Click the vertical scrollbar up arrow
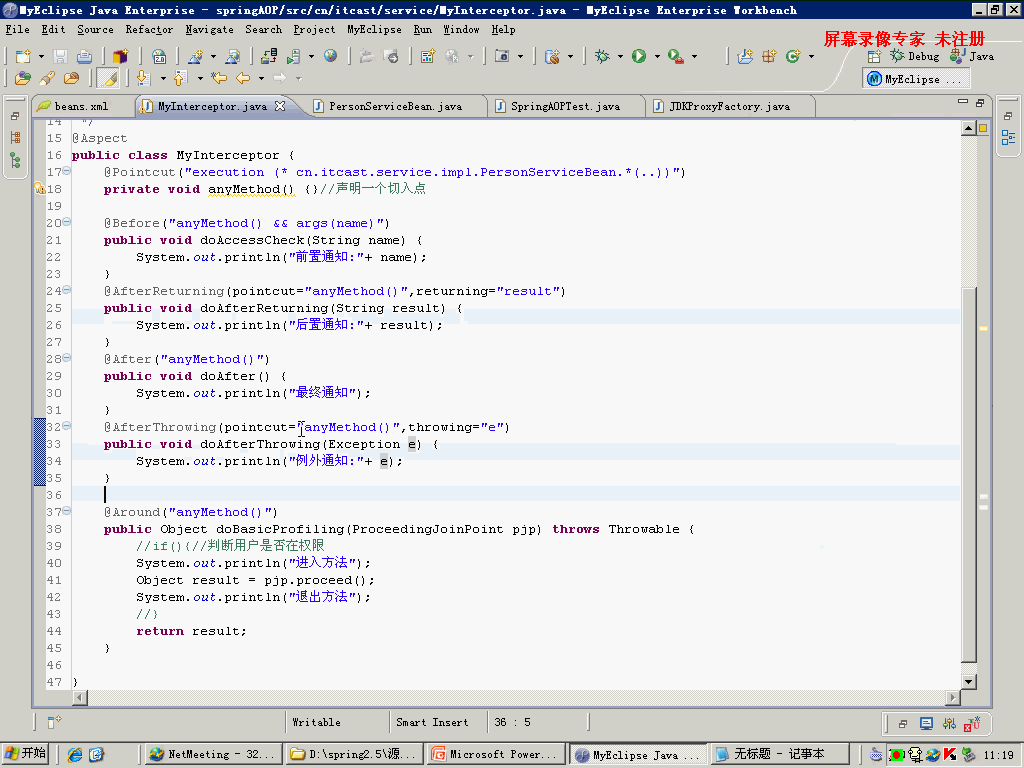This screenshot has height=768, width=1024. (968, 128)
